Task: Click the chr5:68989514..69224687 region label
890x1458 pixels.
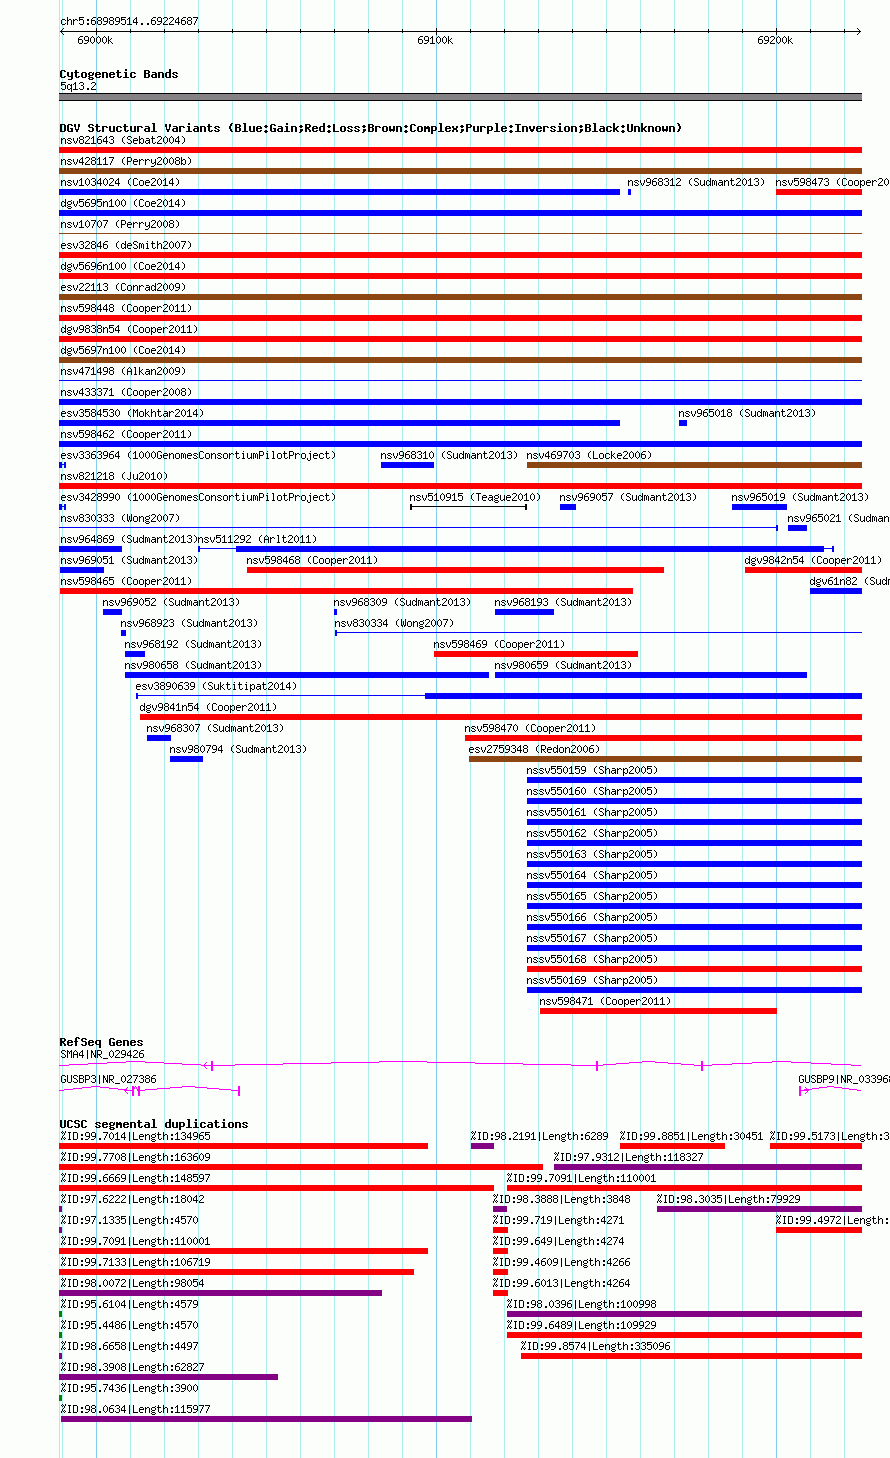Action: point(129,21)
